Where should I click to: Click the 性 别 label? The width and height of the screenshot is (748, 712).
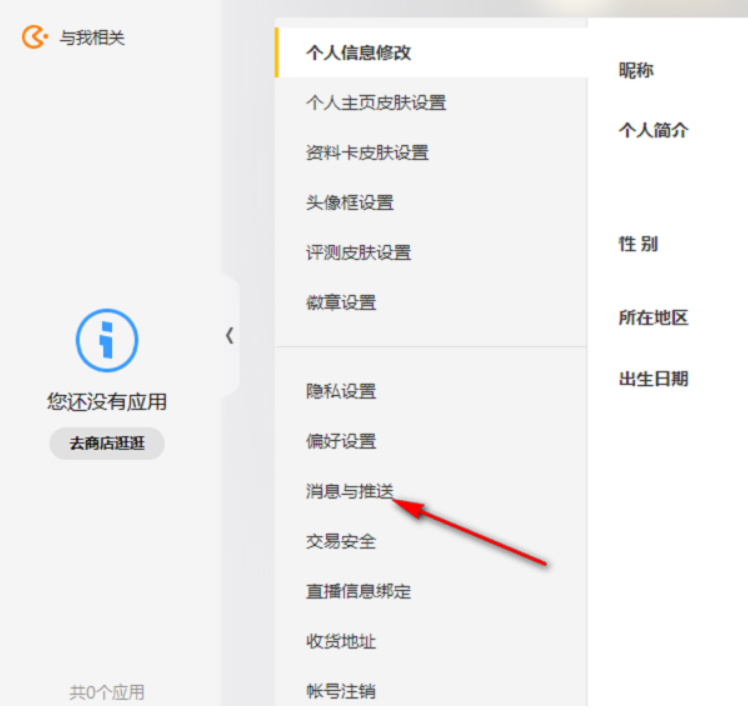[638, 244]
